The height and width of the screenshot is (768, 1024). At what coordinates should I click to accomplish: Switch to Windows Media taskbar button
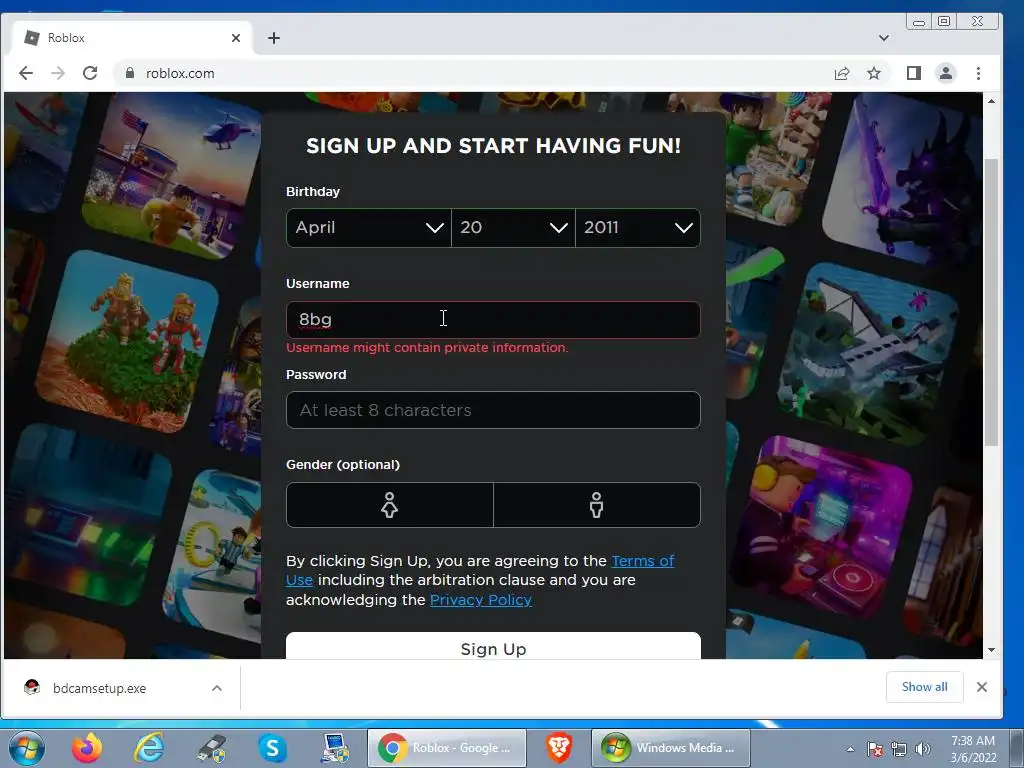671,748
